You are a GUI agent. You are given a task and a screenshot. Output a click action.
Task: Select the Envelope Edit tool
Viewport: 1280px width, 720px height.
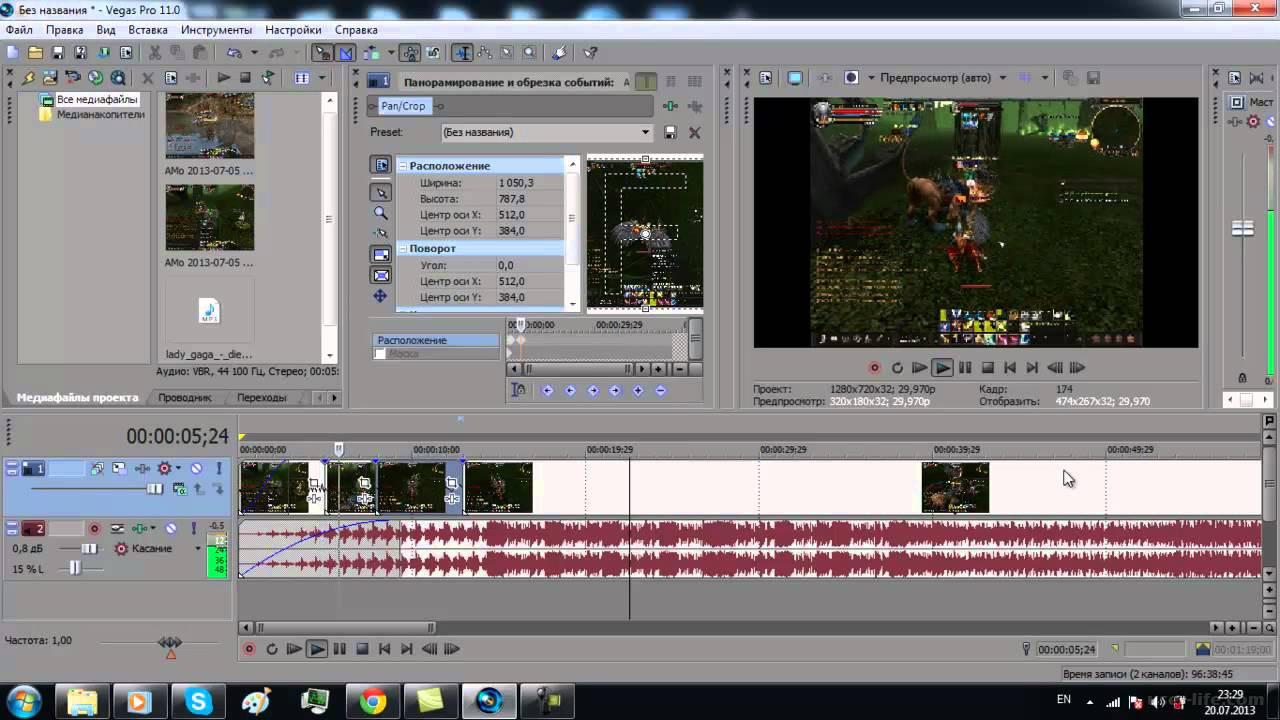pos(485,53)
